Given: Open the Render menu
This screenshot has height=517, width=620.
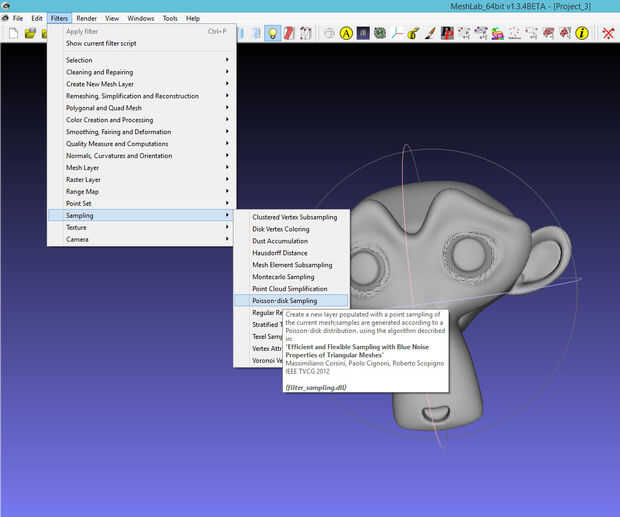Looking at the screenshot, I should (87, 18).
